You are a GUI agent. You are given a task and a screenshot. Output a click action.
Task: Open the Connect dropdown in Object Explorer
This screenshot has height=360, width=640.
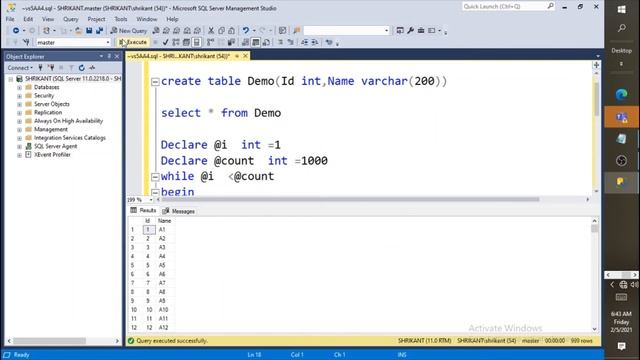tap(20, 68)
